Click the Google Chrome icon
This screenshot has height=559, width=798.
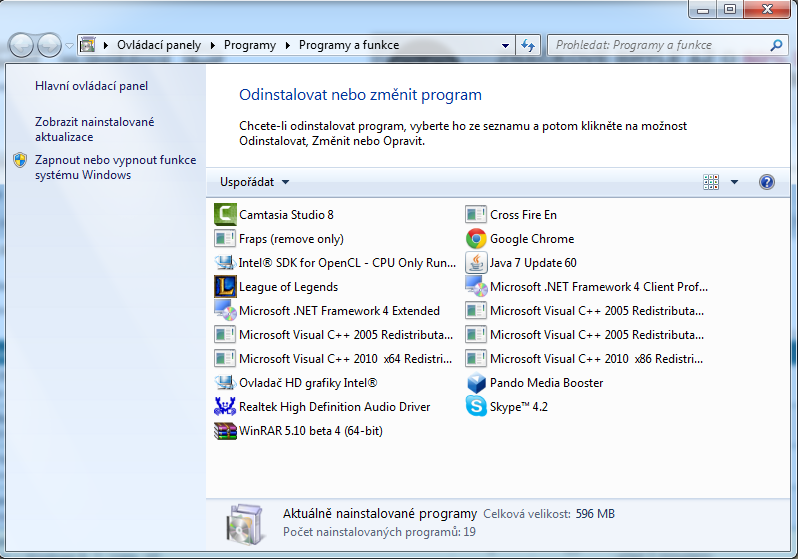tap(476, 238)
